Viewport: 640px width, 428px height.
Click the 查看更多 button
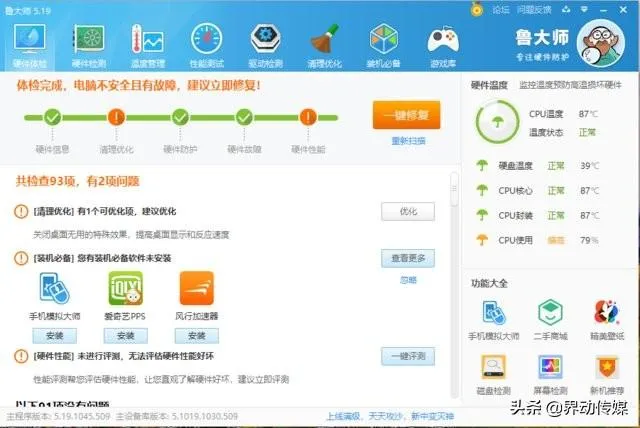(408, 258)
